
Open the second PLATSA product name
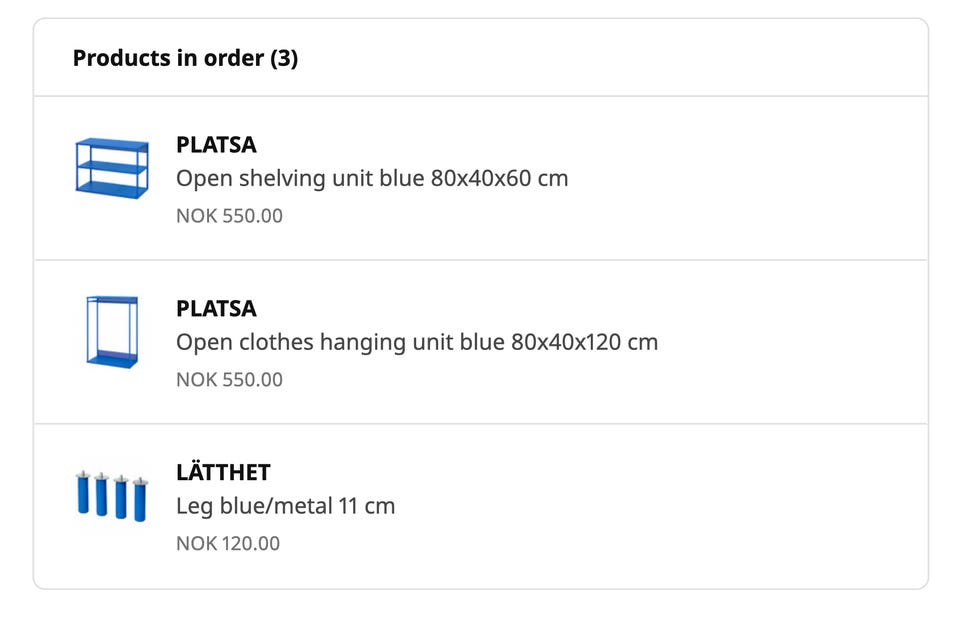coord(216,308)
